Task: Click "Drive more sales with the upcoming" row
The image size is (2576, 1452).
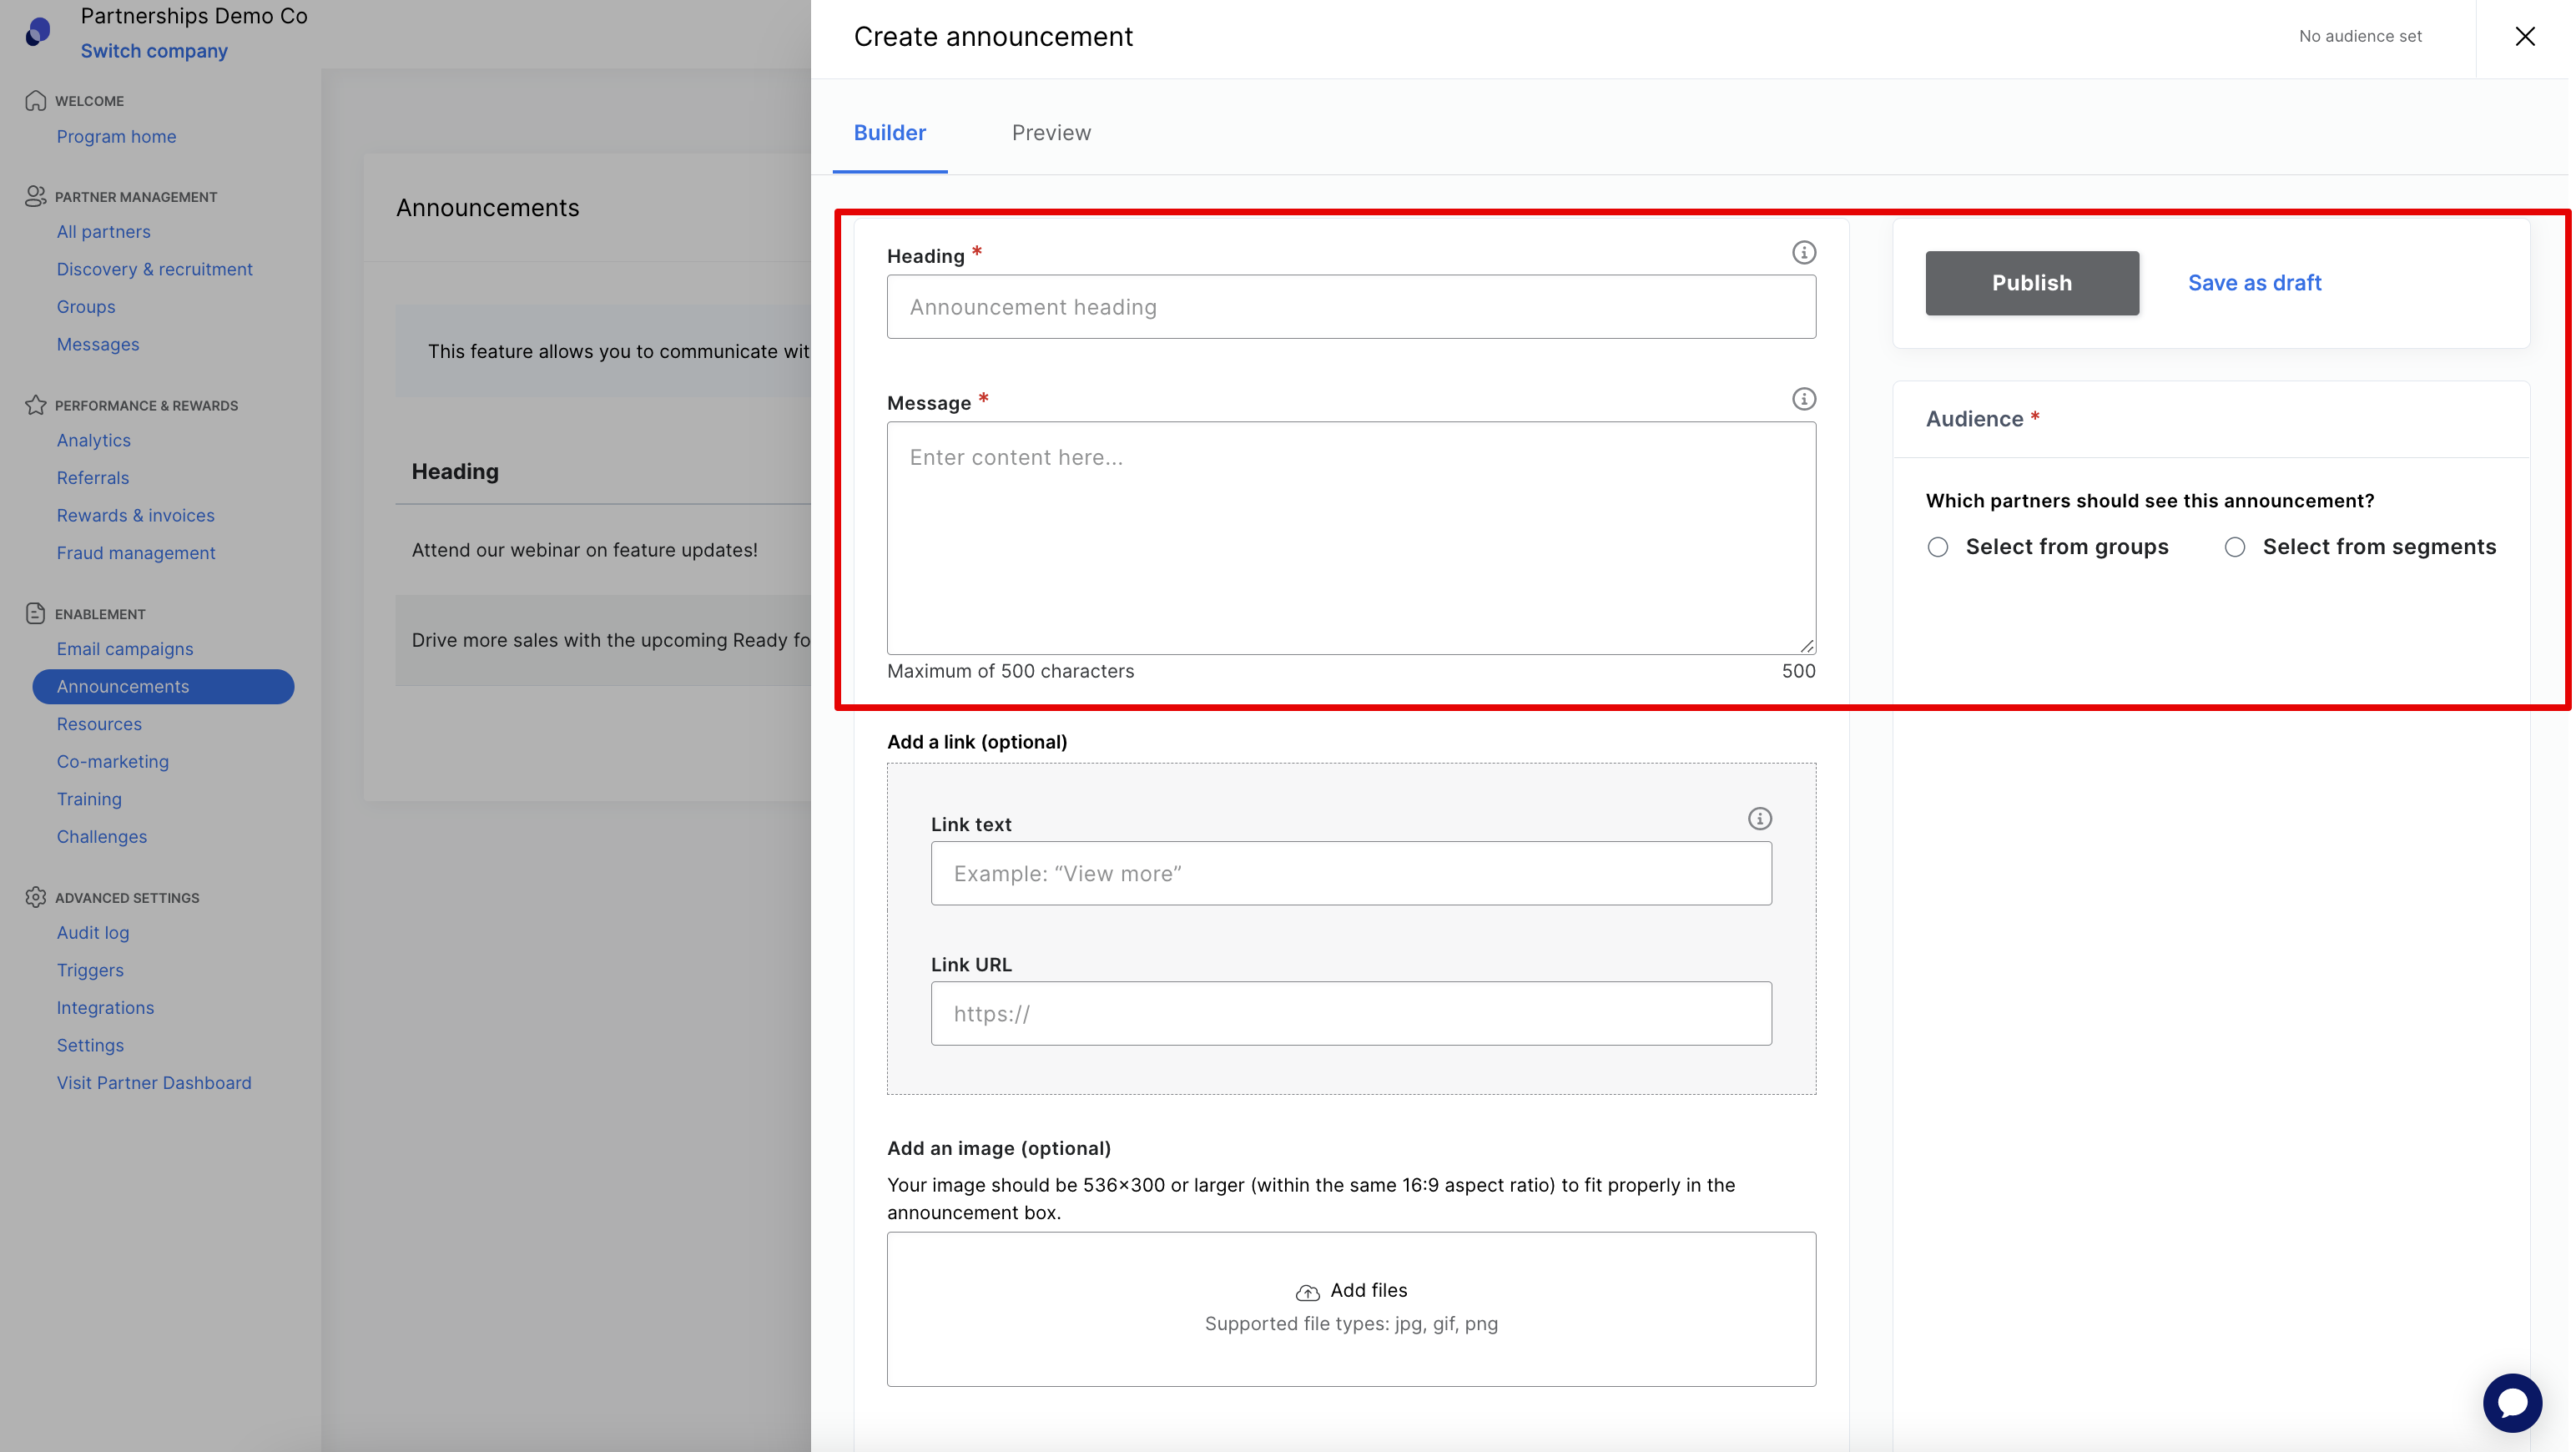Action: point(604,640)
